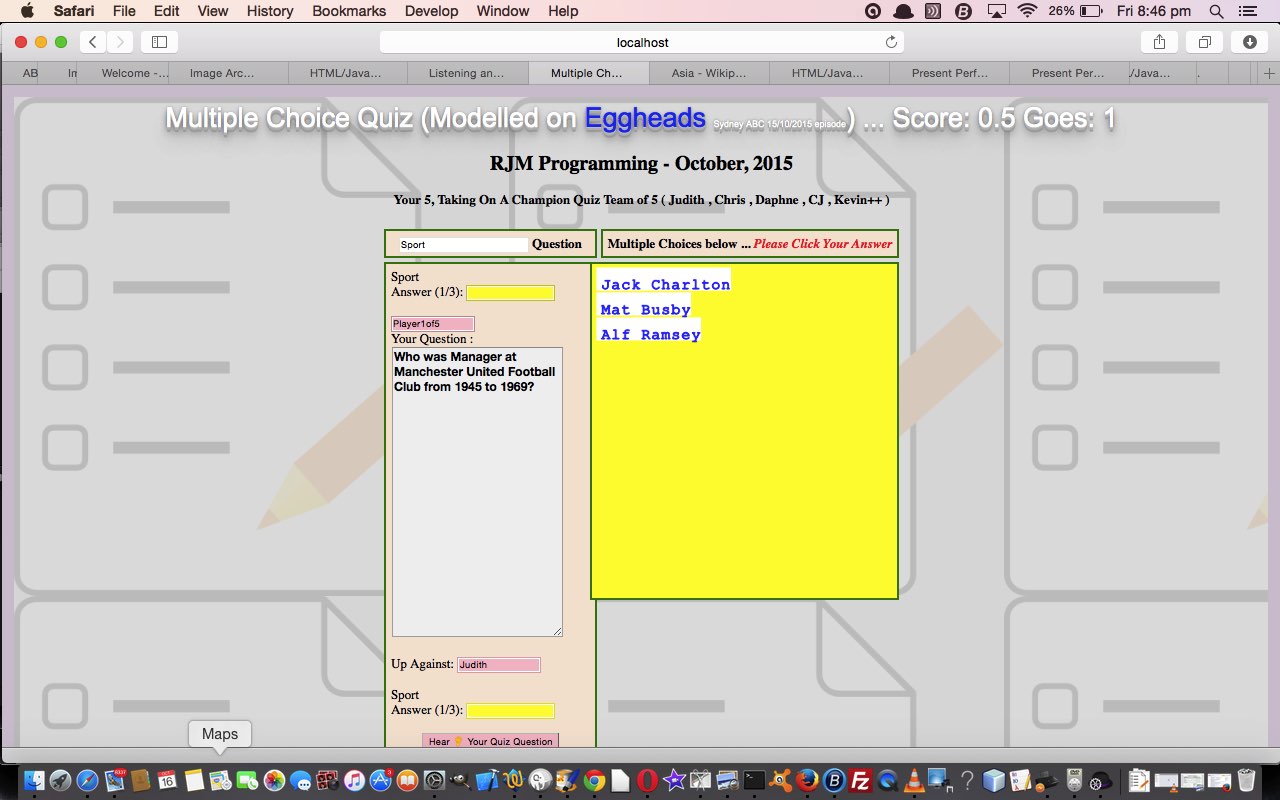Open iTunes in the Dock
The width and height of the screenshot is (1280, 800).
354,781
